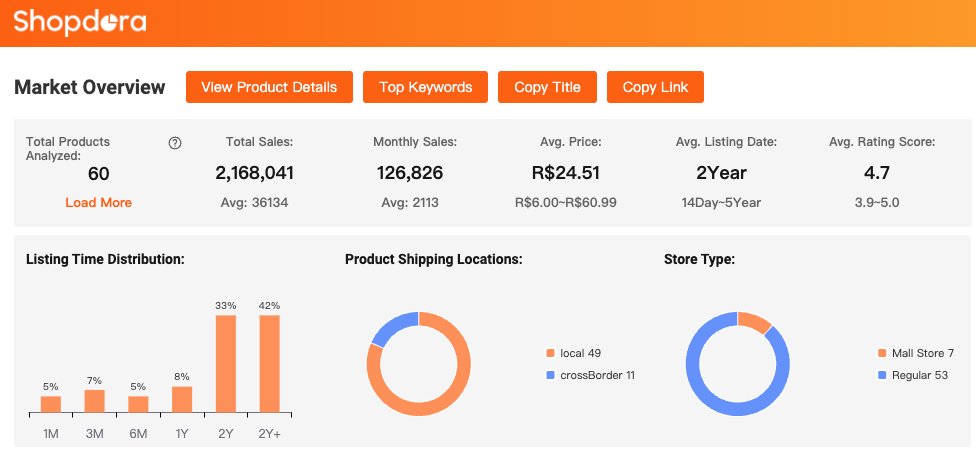Toggle the Mall Store legend item
Screen dimensions: 976x454
[x=915, y=353]
